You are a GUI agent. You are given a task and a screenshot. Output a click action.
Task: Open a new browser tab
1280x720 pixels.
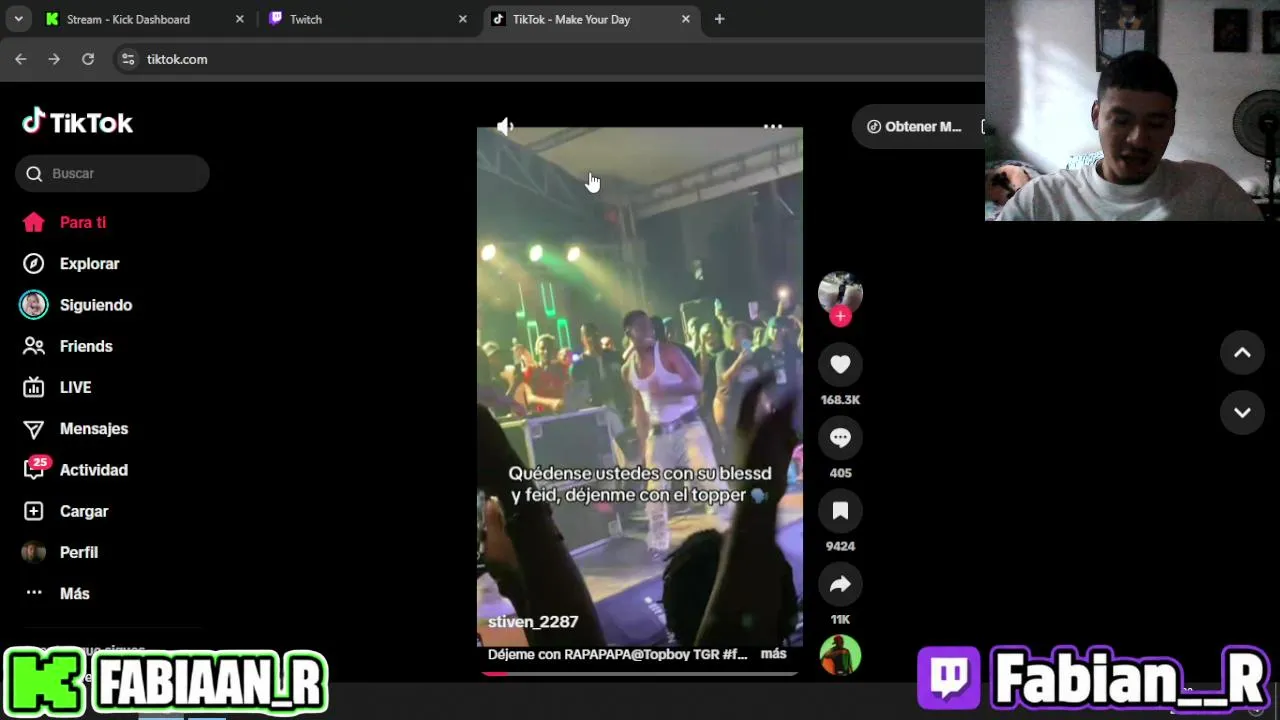719,19
